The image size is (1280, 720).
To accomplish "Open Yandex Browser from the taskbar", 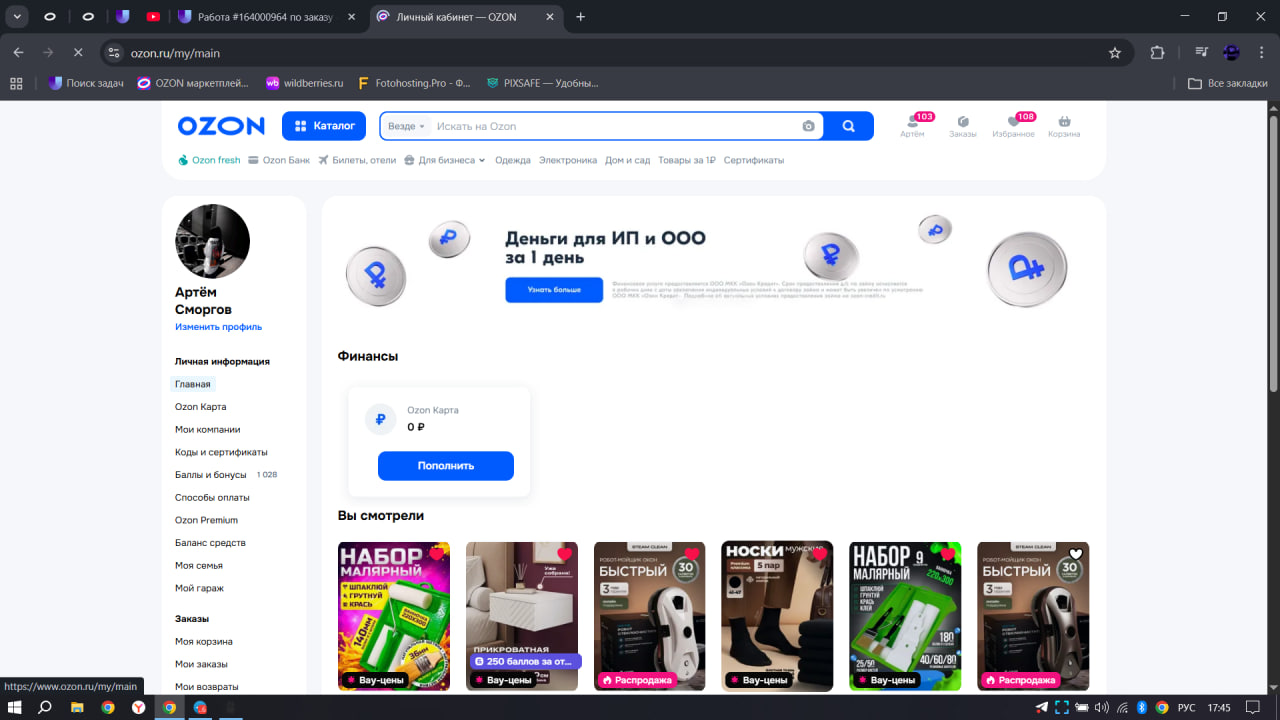I will coord(139,707).
